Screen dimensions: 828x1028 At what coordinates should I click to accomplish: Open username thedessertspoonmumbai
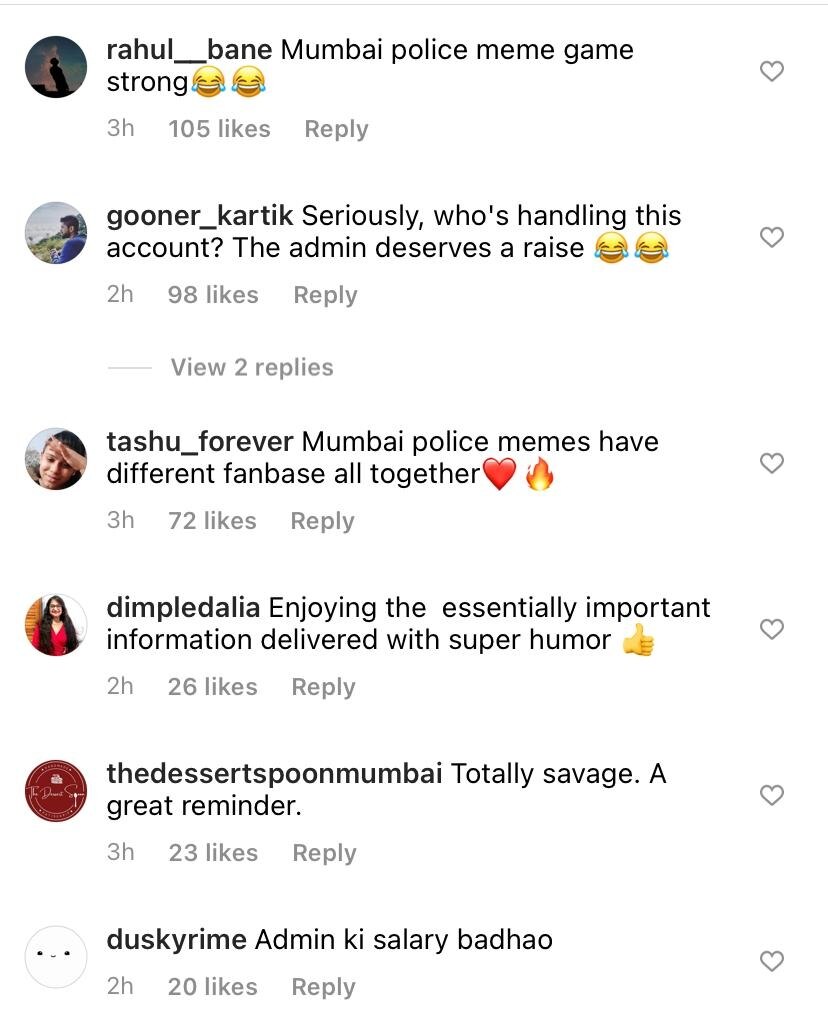click(274, 774)
